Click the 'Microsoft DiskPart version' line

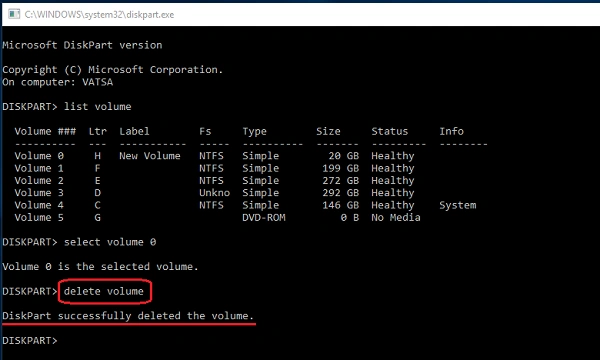[x=82, y=45]
